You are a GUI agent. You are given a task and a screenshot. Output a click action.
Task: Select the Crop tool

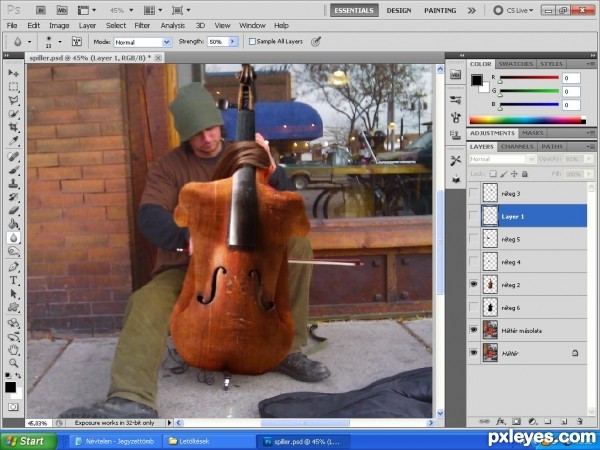click(x=13, y=127)
